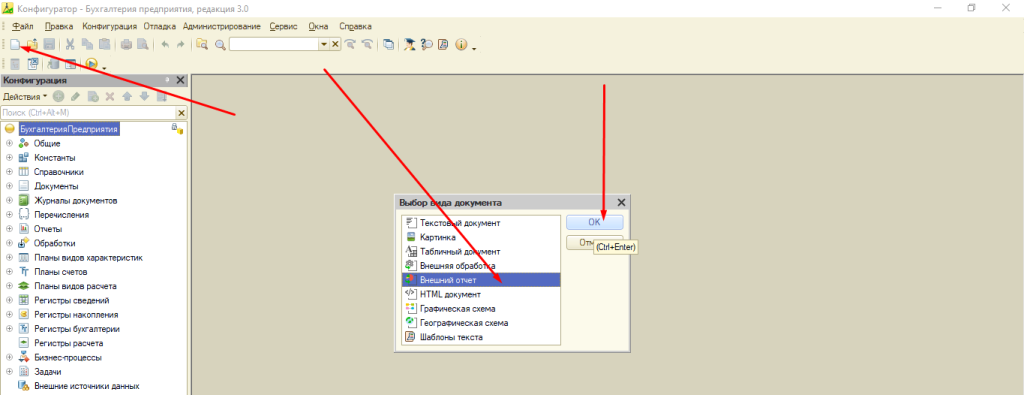The height and width of the screenshot is (395, 1024).
Task: Click the Text templates icon in toolbar
Action: coord(443,44)
